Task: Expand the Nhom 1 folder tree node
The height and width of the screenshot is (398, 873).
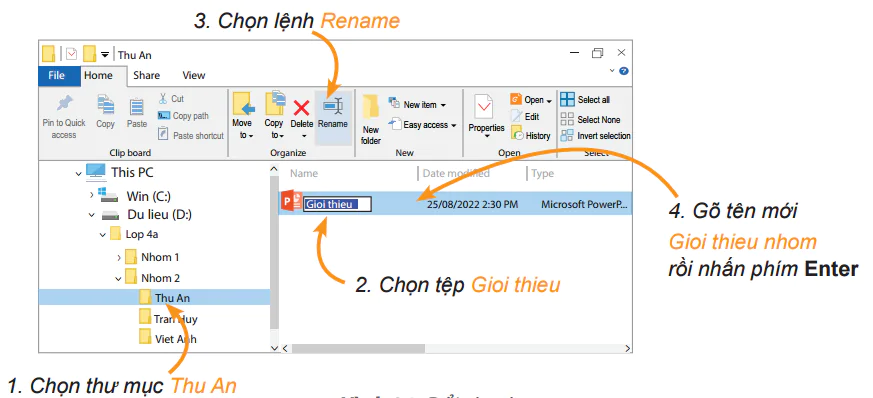Action: point(119,257)
